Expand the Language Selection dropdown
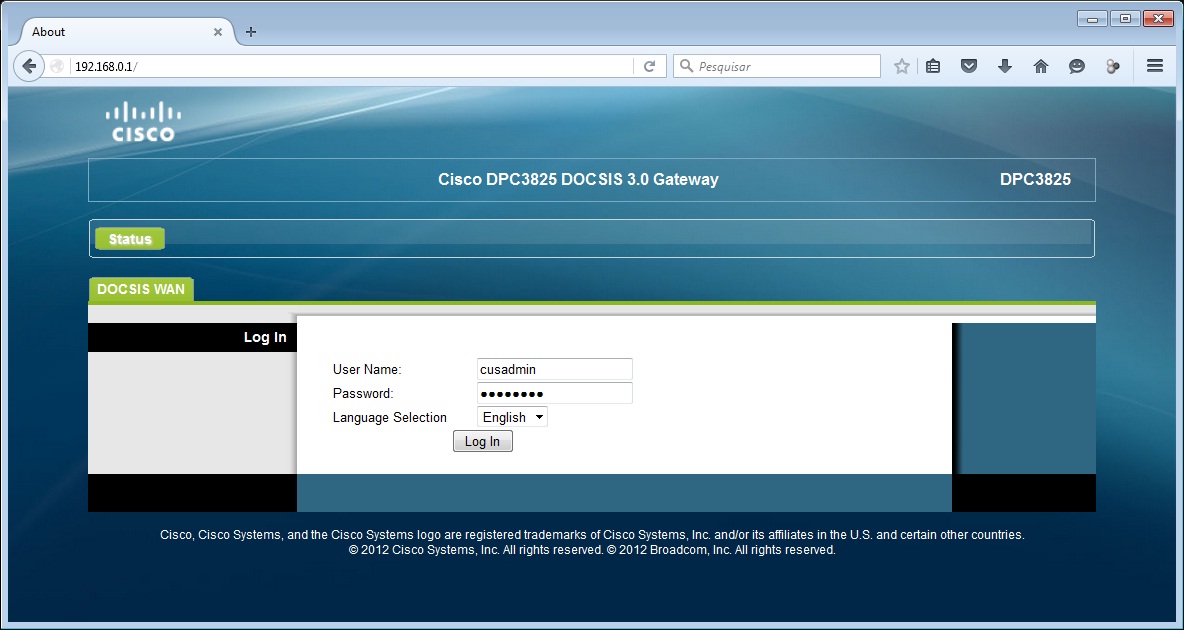This screenshot has width=1184, height=630. (x=512, y=417)
